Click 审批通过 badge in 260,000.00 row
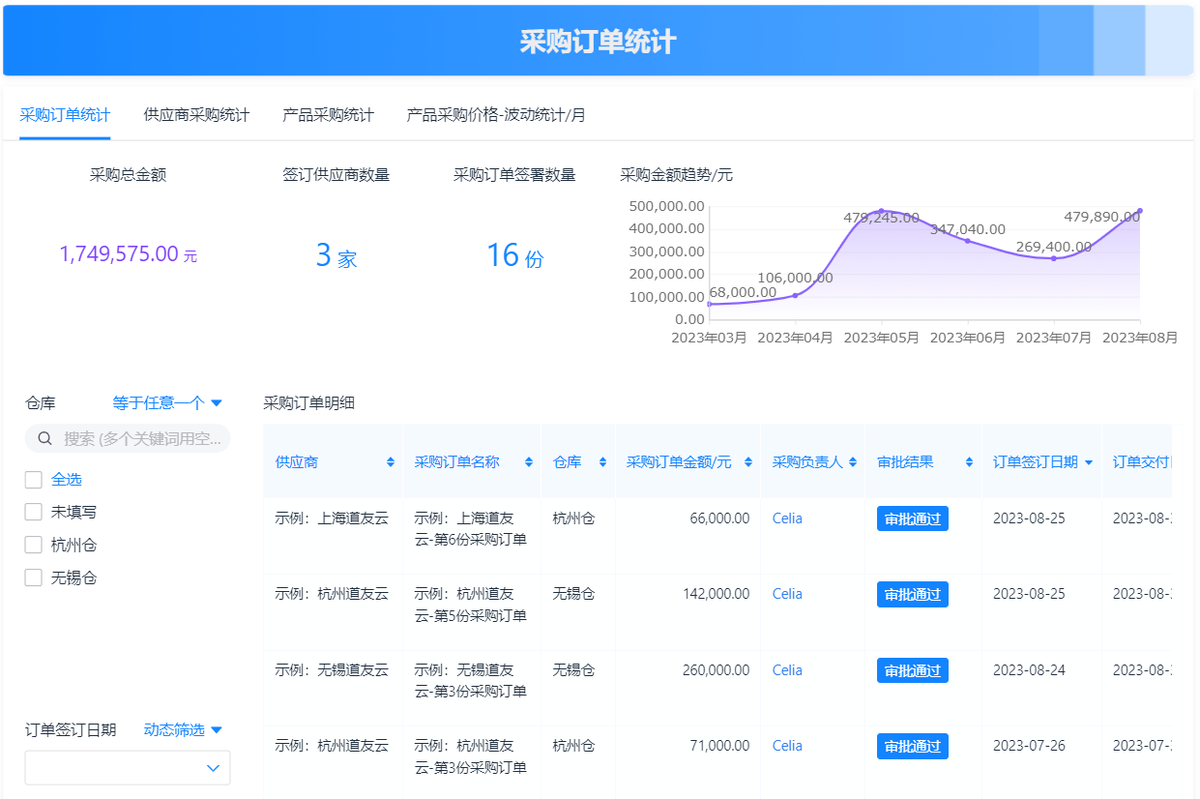Screen dimensions: 1200x799 (x=912, y=671)
